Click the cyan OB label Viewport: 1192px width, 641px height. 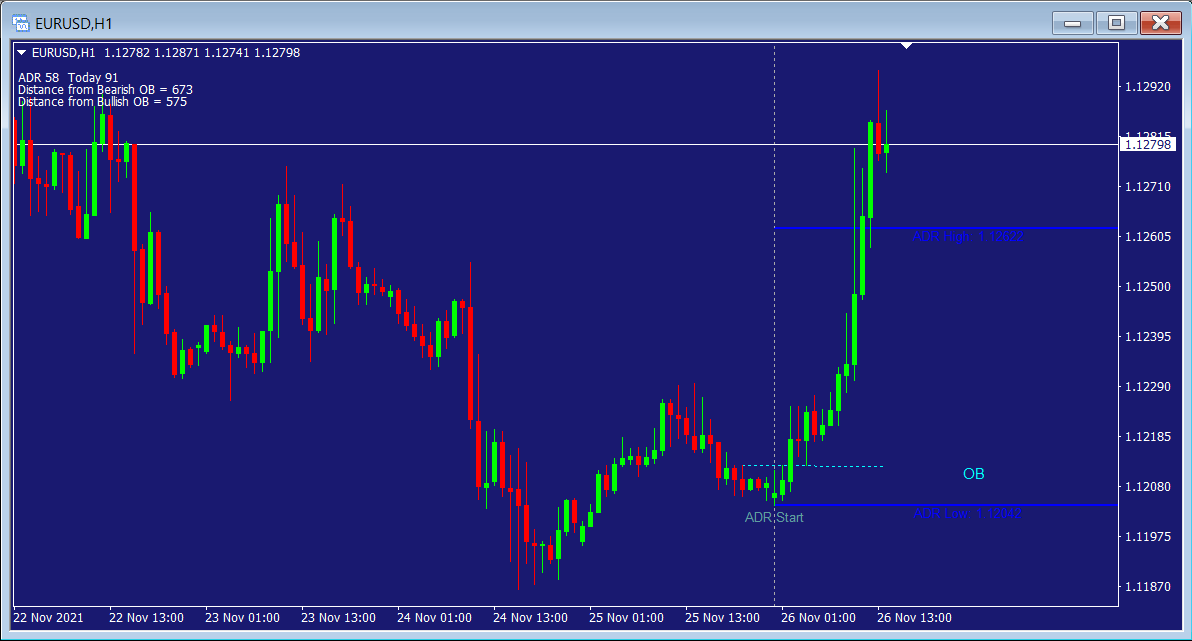(973, 474)
